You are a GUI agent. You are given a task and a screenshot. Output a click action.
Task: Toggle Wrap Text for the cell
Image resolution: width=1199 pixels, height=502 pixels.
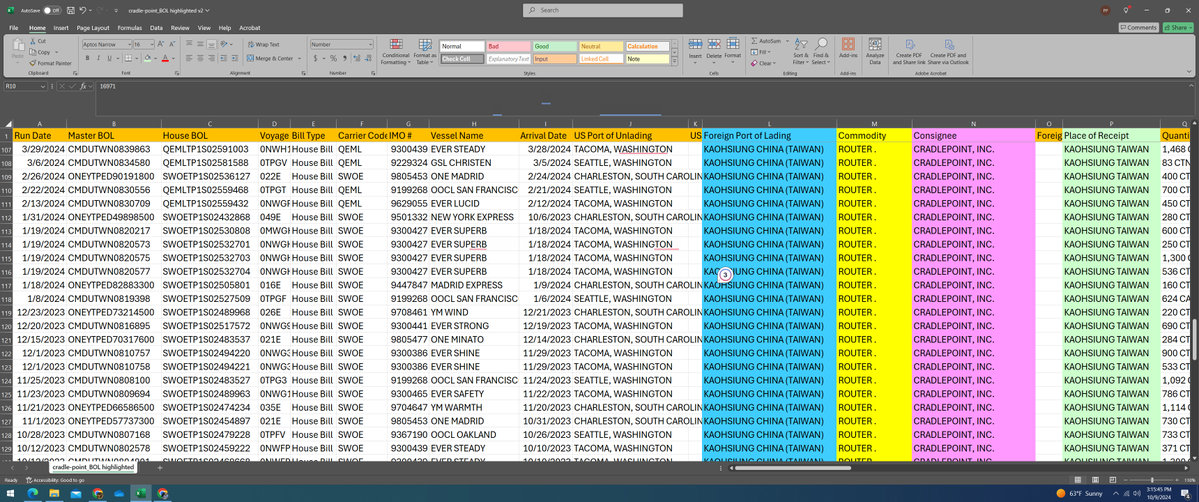[263, 44]
